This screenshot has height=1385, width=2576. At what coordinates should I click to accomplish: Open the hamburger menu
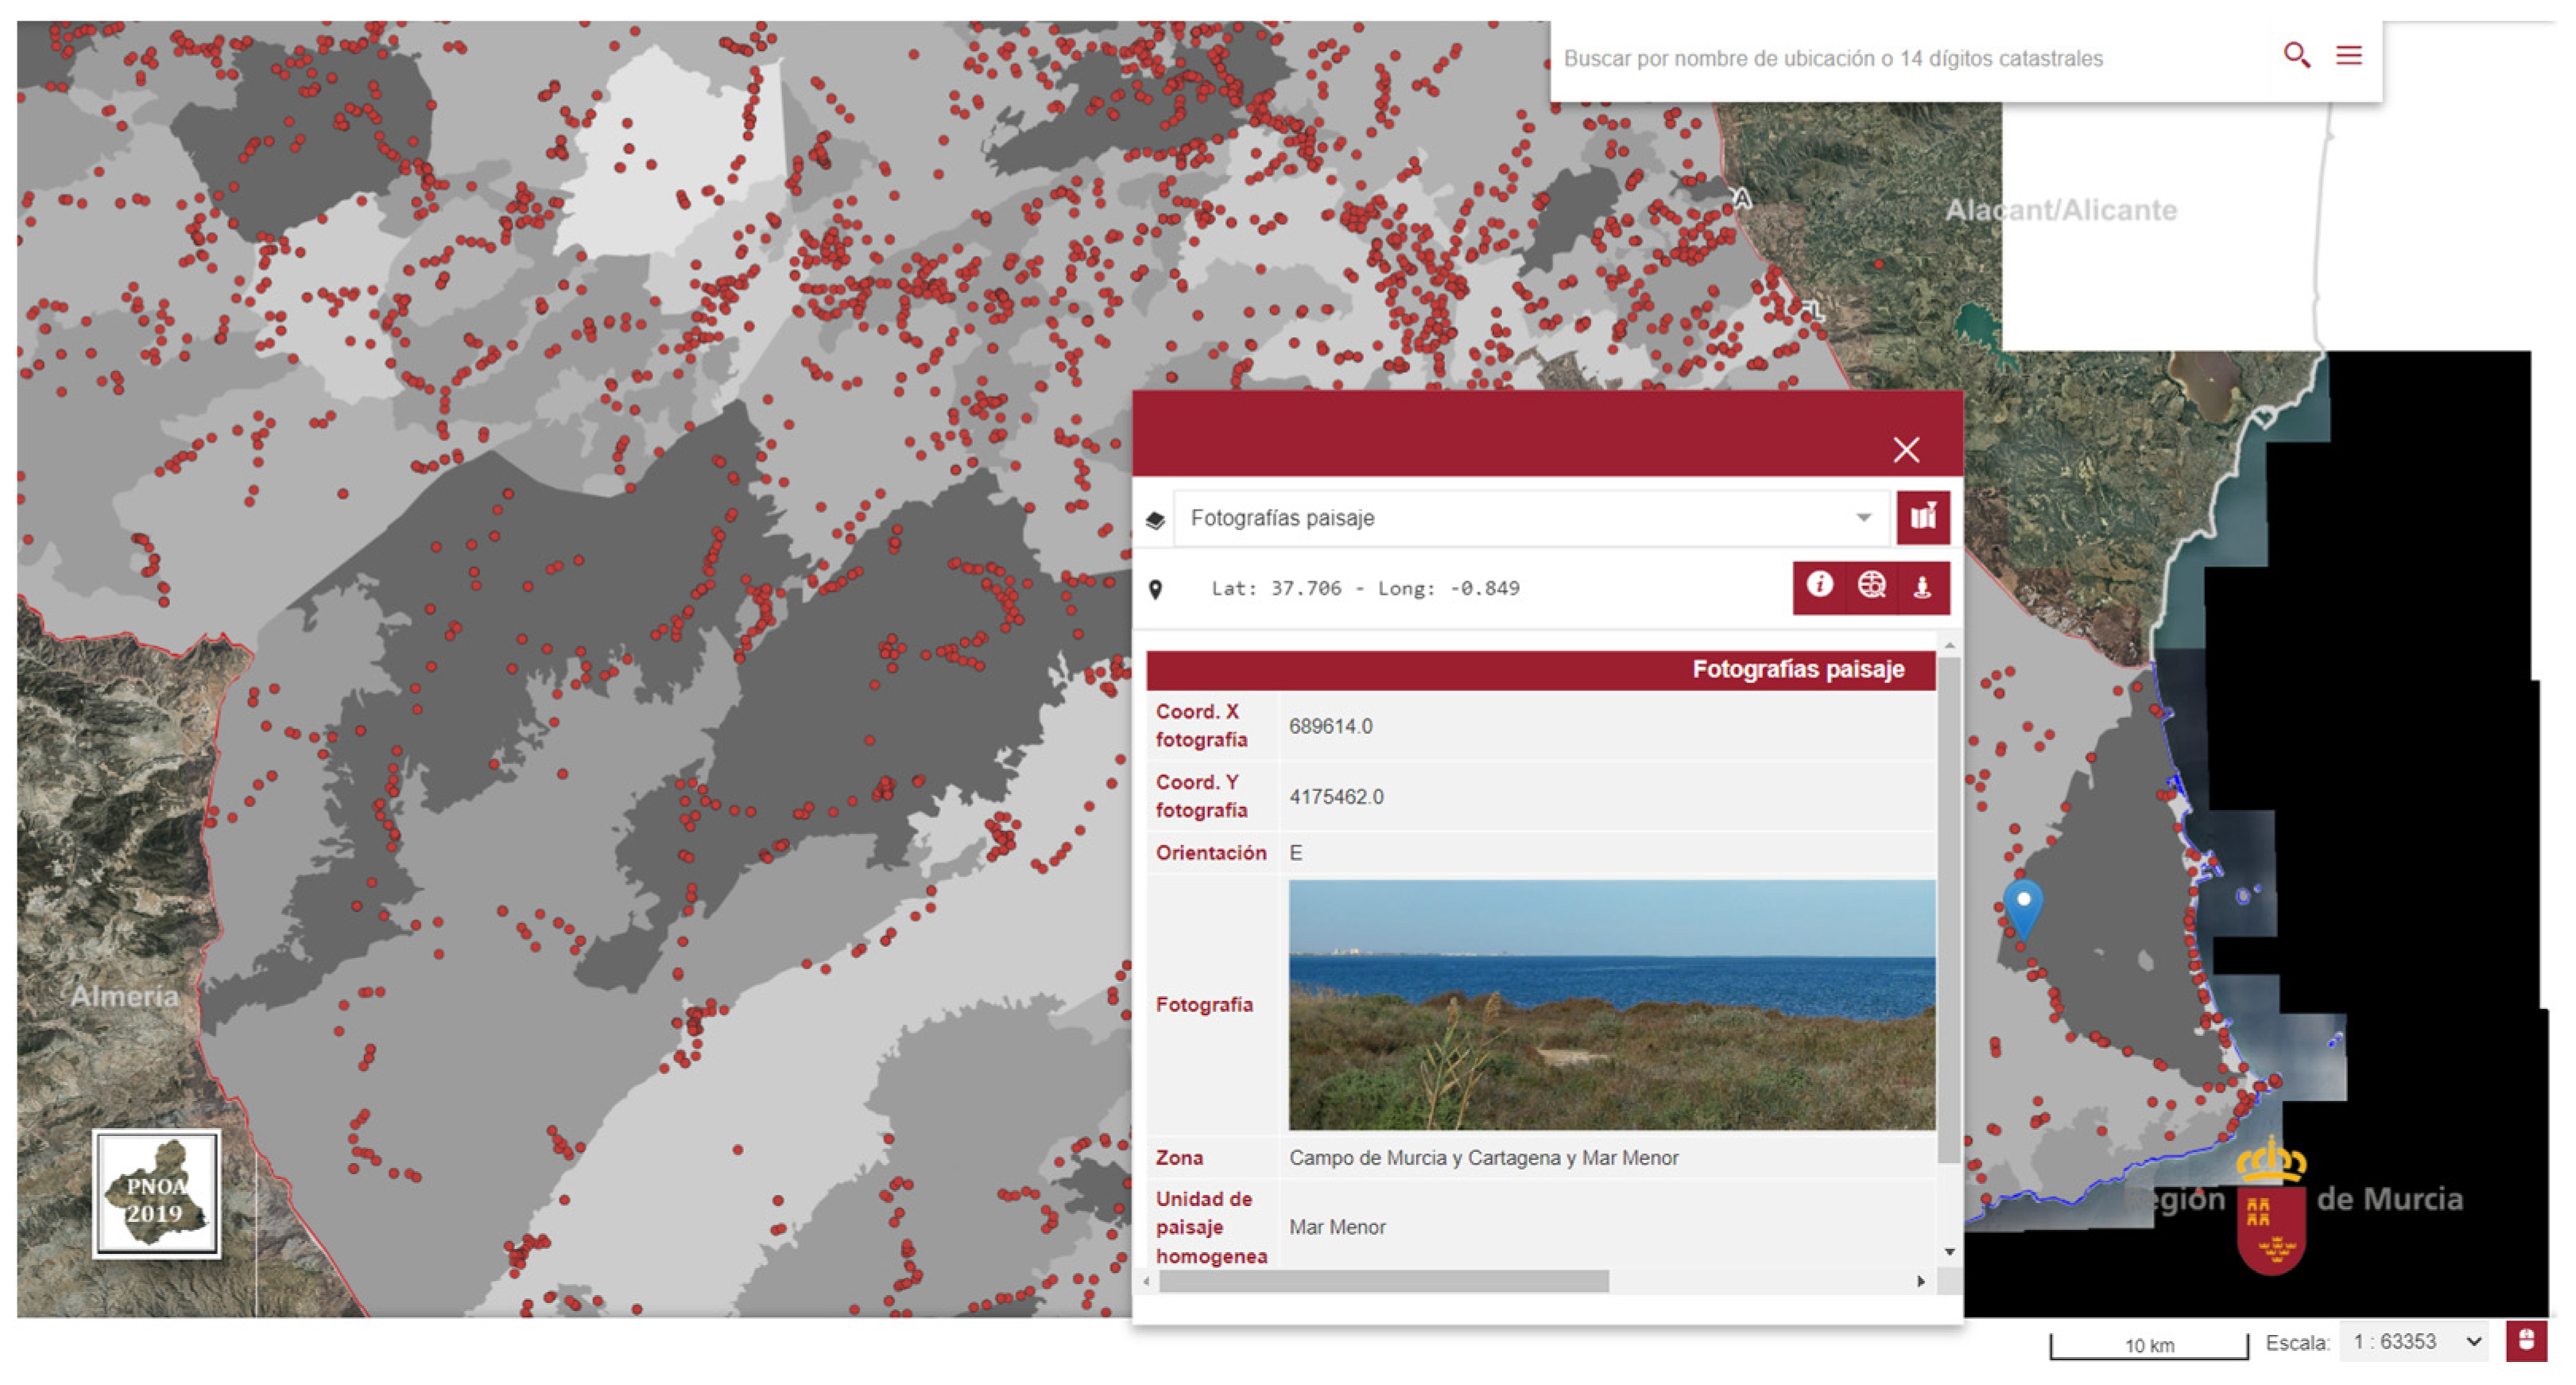click(x=2349, y=56)
